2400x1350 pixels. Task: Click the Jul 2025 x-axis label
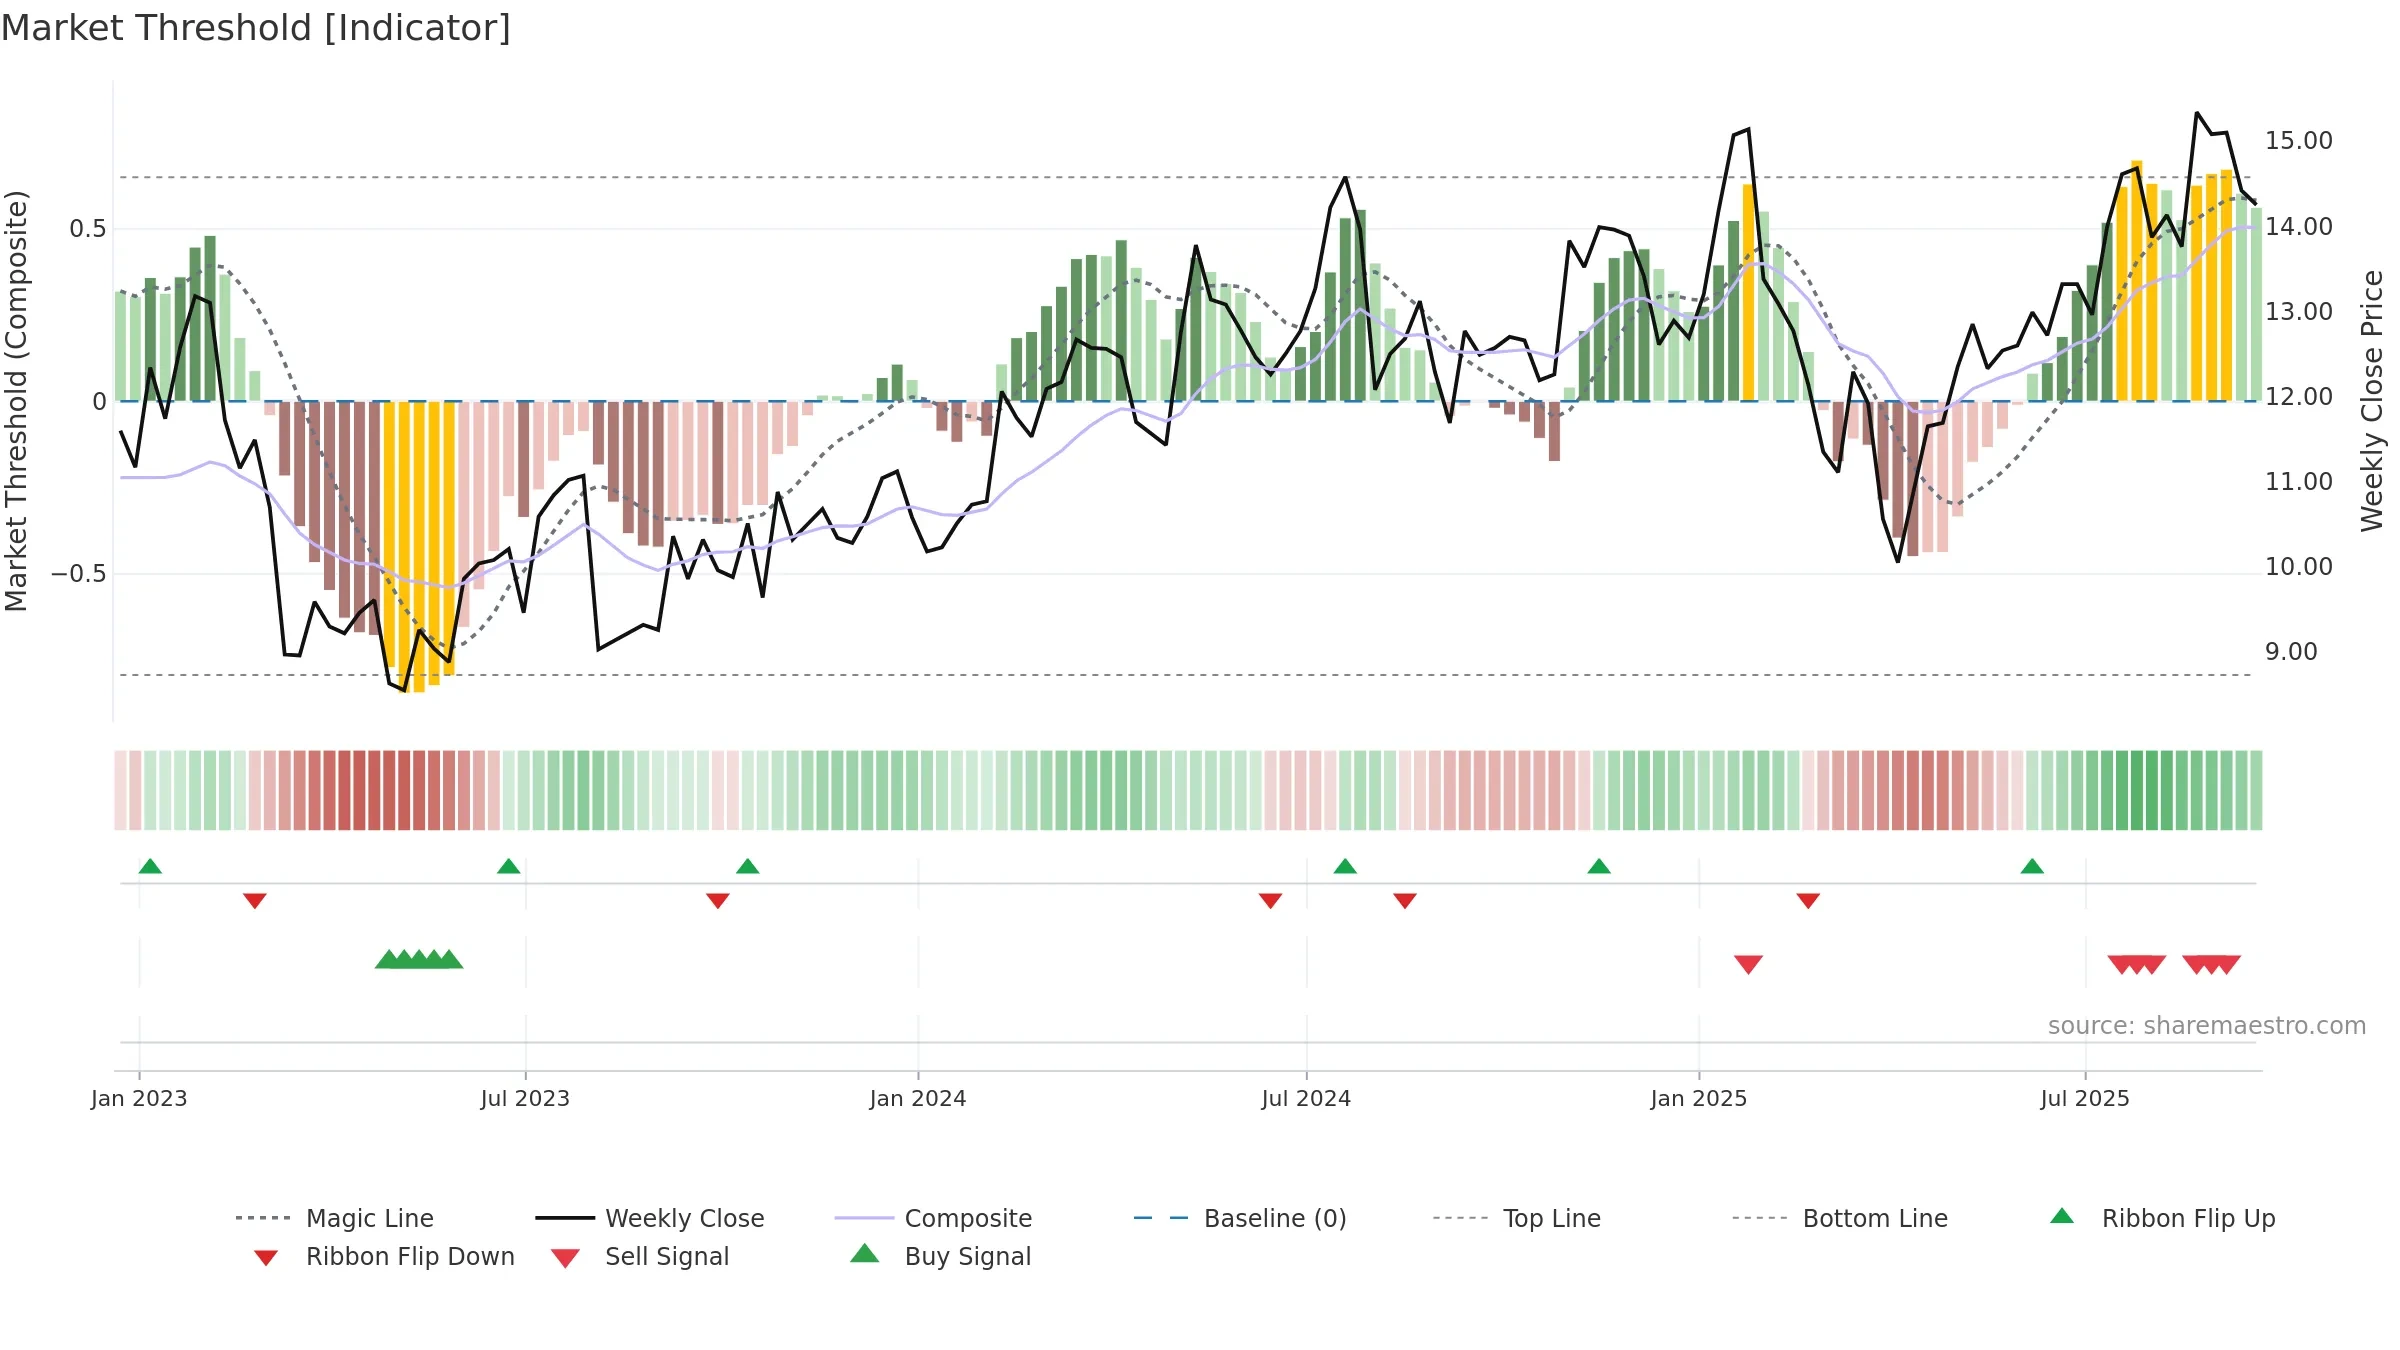pos(2085,1098)
